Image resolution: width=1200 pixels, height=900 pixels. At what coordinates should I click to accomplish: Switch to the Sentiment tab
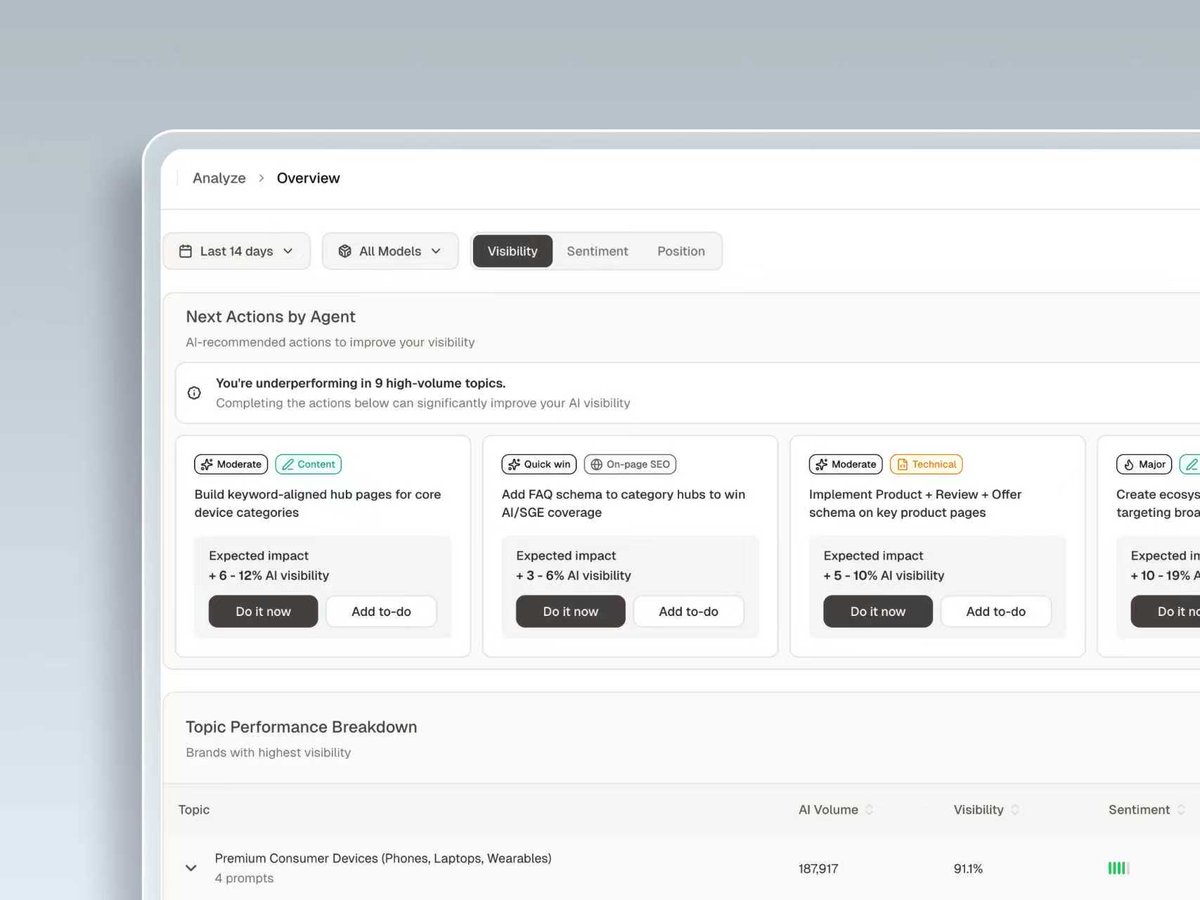tap(597, 251)
